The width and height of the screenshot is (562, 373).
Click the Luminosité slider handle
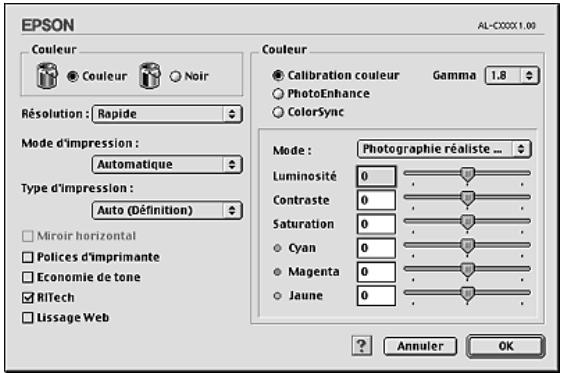point(467,174)
